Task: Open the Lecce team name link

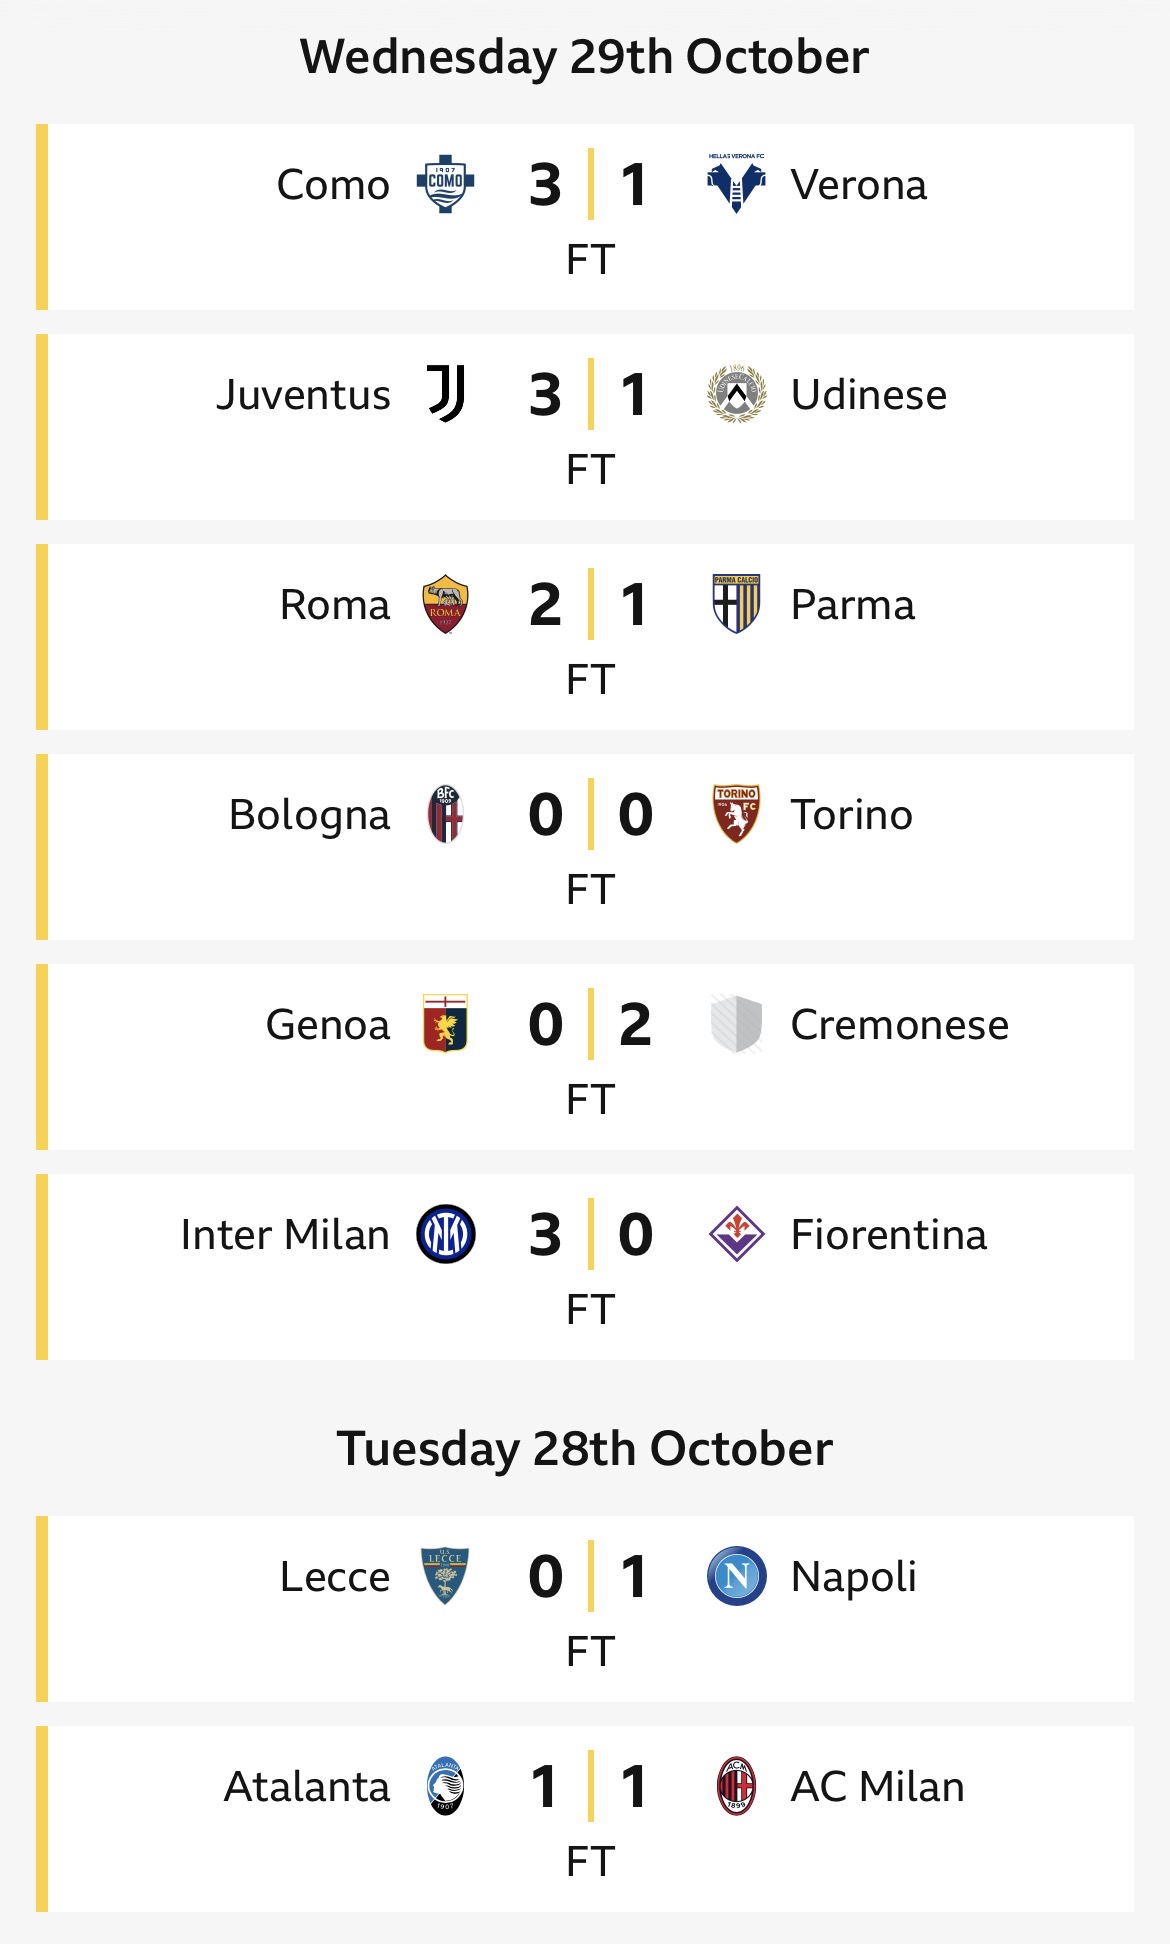Action: [x=335, y=1576]
